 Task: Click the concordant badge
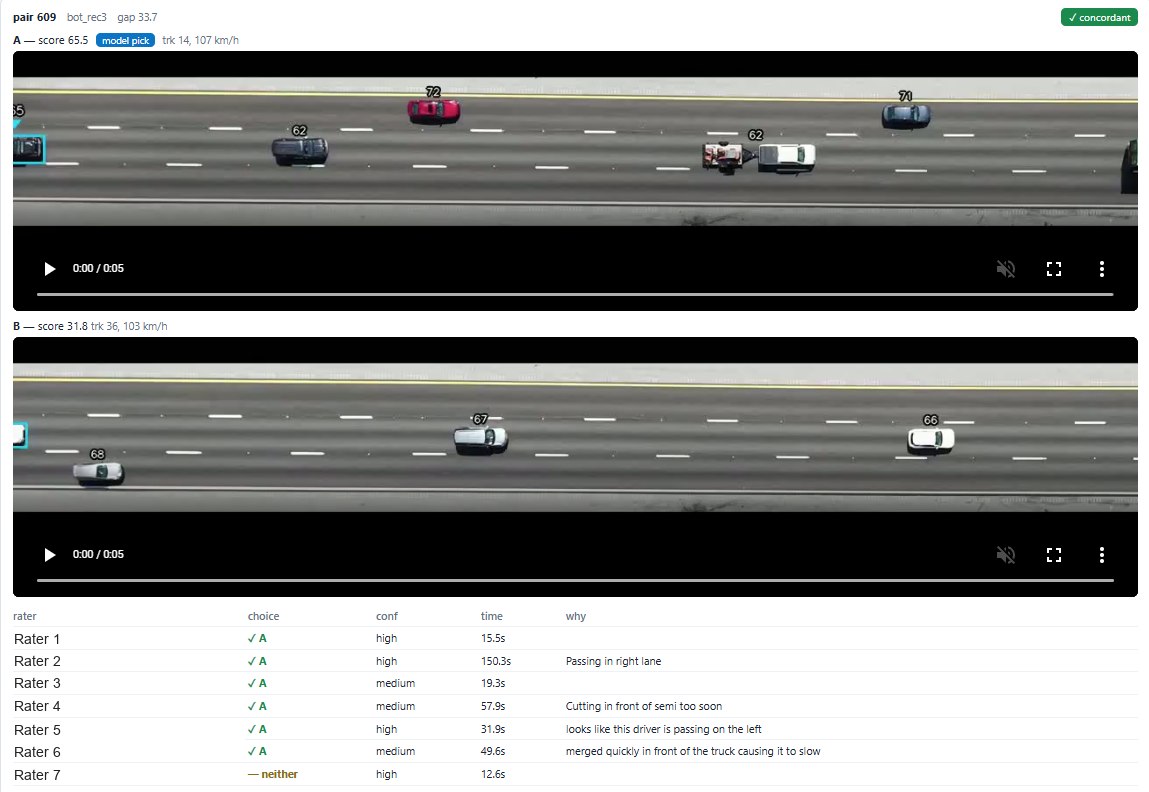coord(1099,18)
